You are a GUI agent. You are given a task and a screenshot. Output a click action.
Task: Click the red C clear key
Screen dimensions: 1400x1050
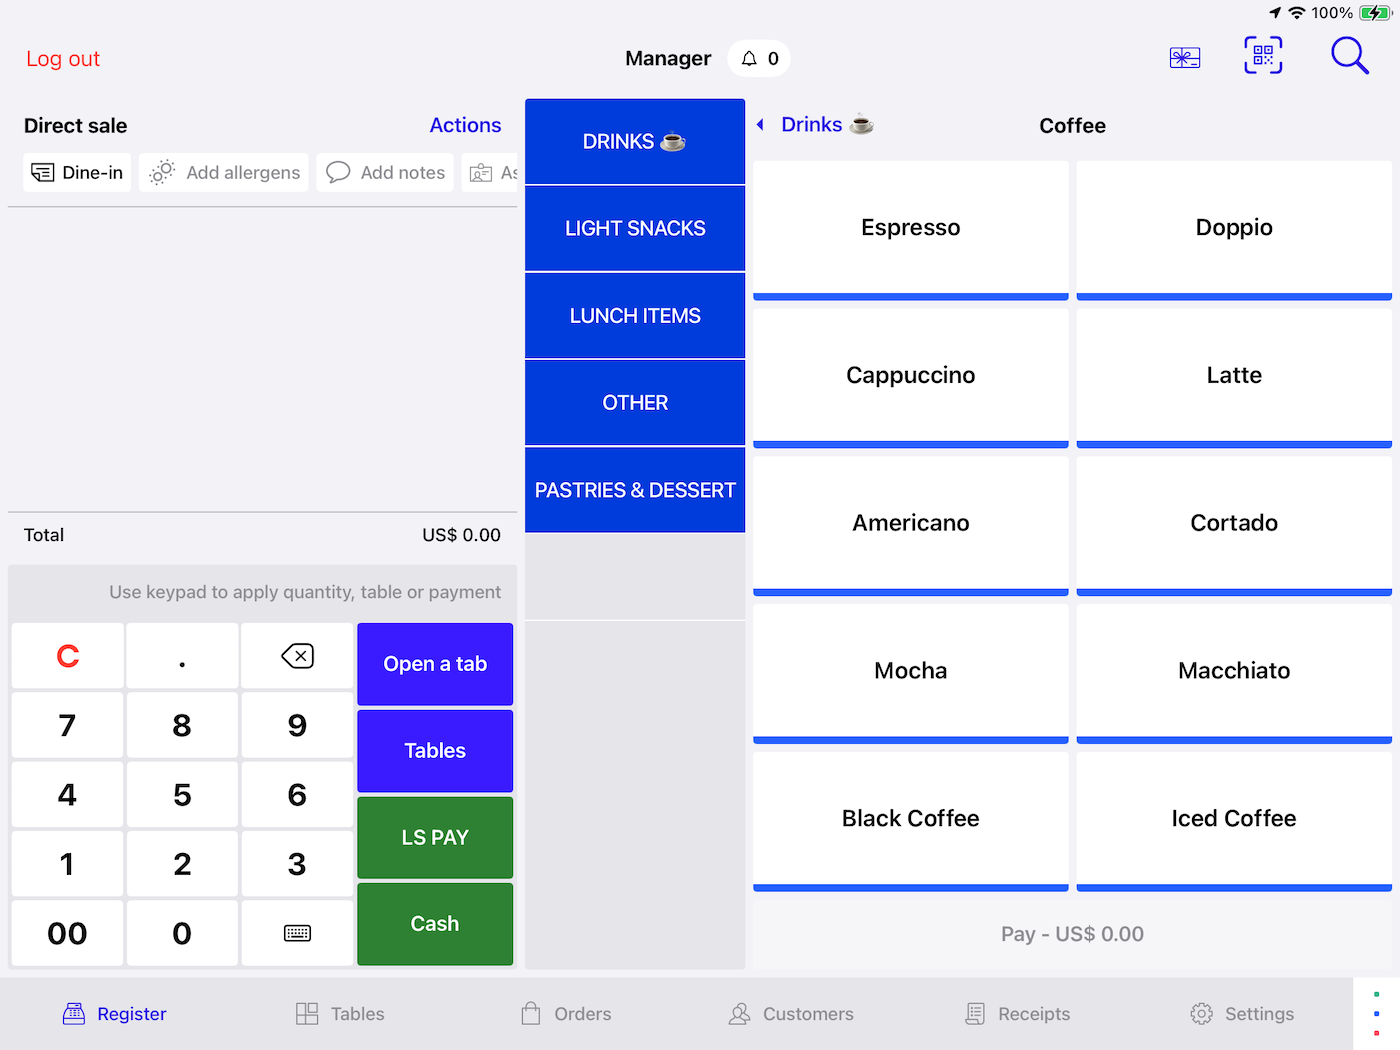(67, 657)
